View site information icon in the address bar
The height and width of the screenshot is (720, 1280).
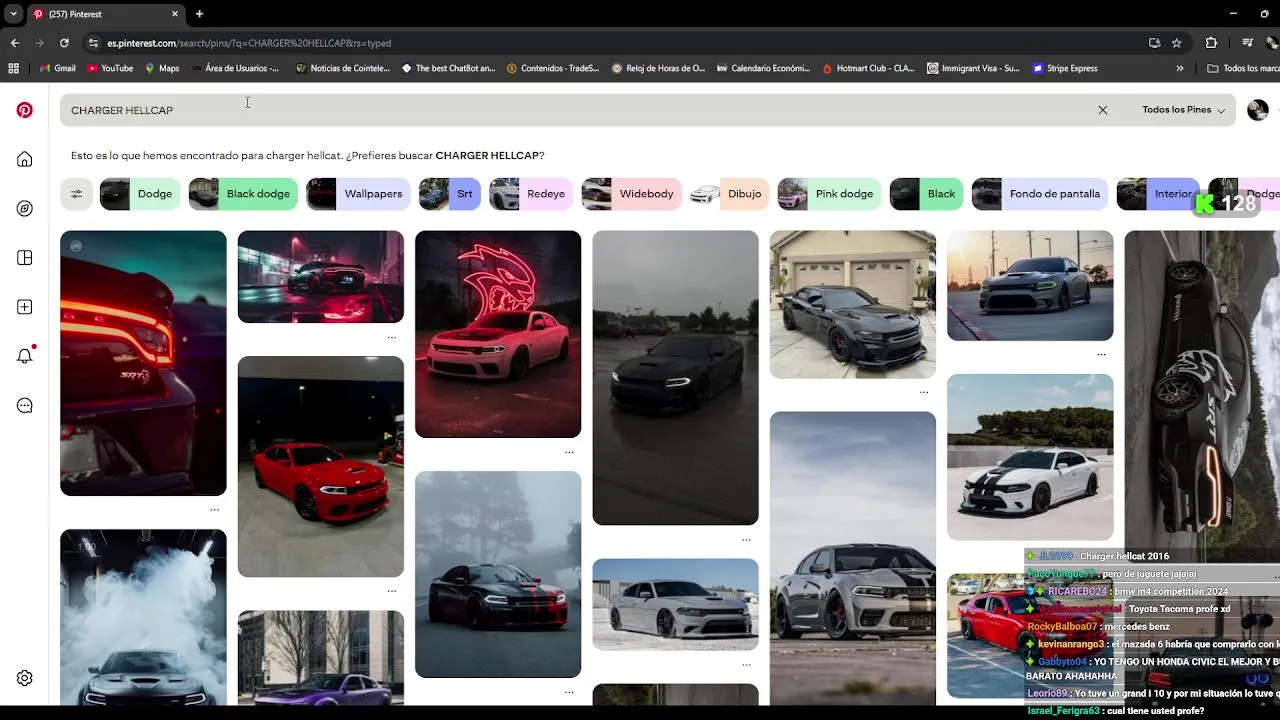pyautogui.click(x=93, y=43)
